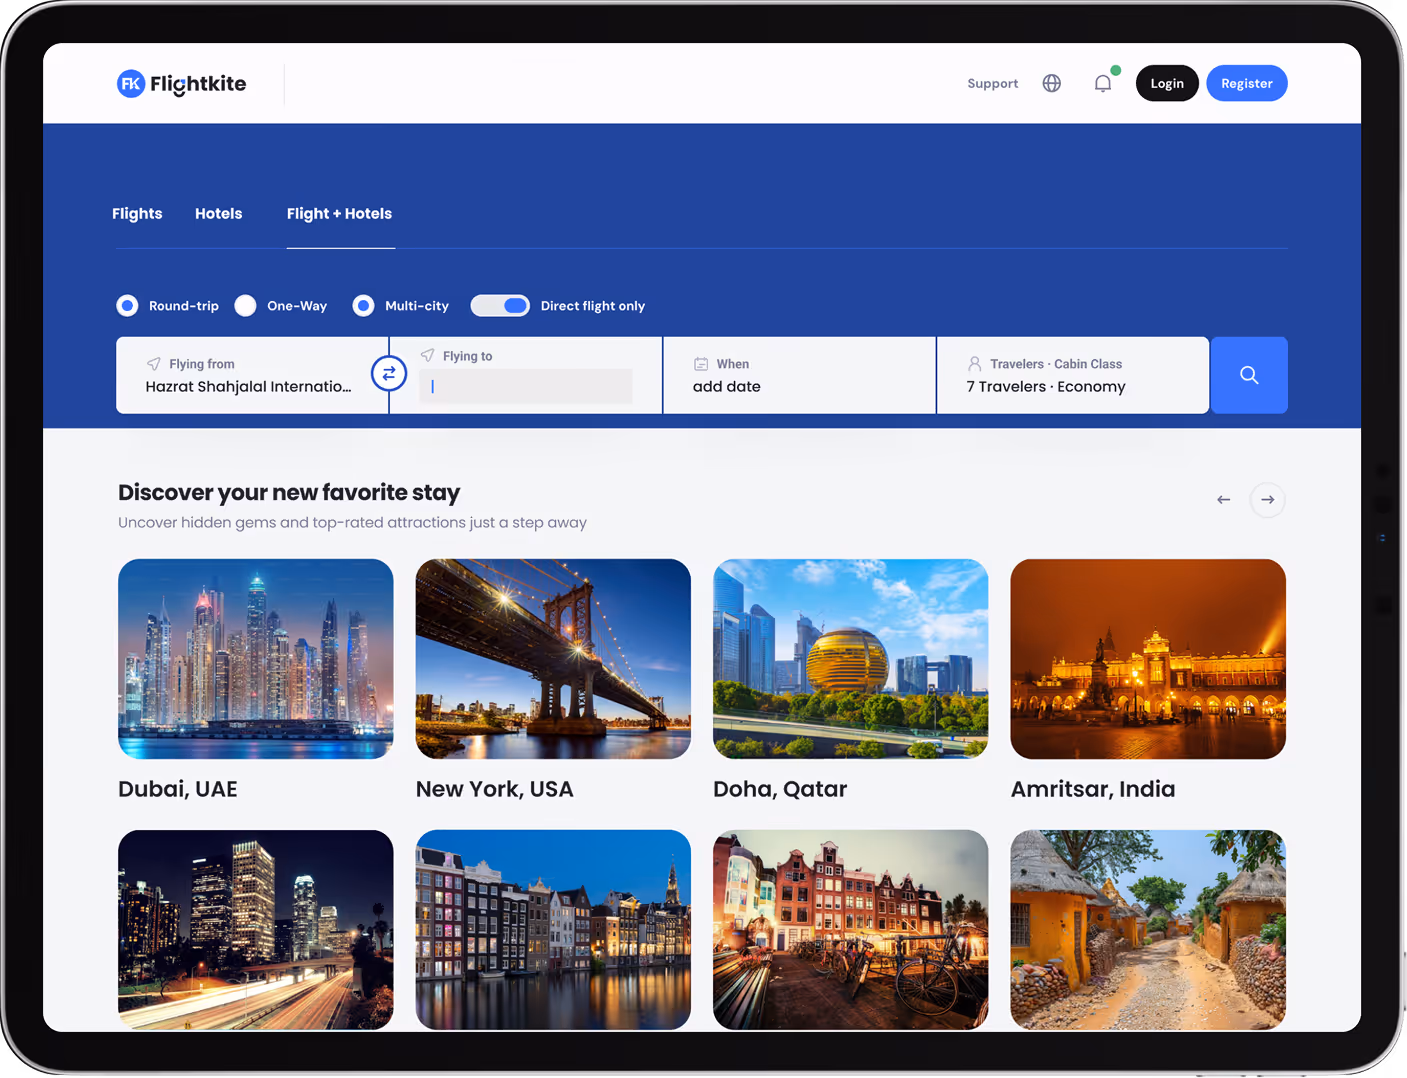Screen dimensions: 1407x1078
Task: Click the Doha, Qatar caption
Action: (780, 789)
